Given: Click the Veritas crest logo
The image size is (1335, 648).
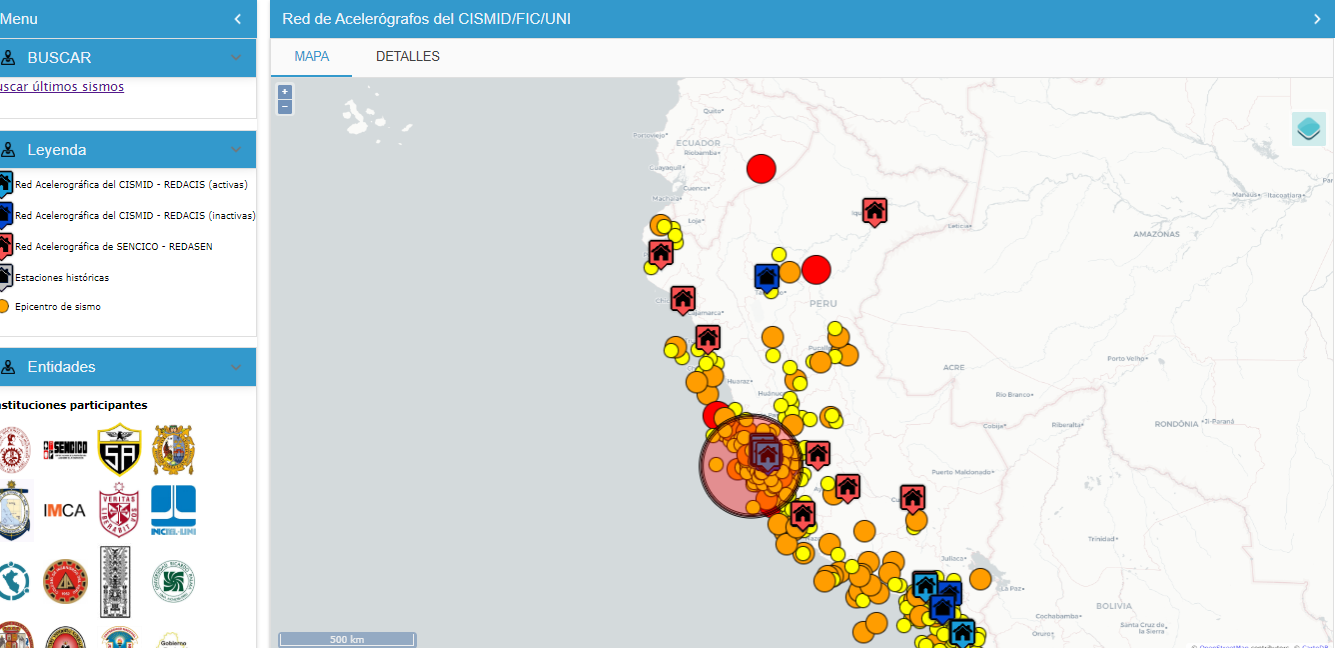Looking at the screenshot, I should (x=119, y=512).
